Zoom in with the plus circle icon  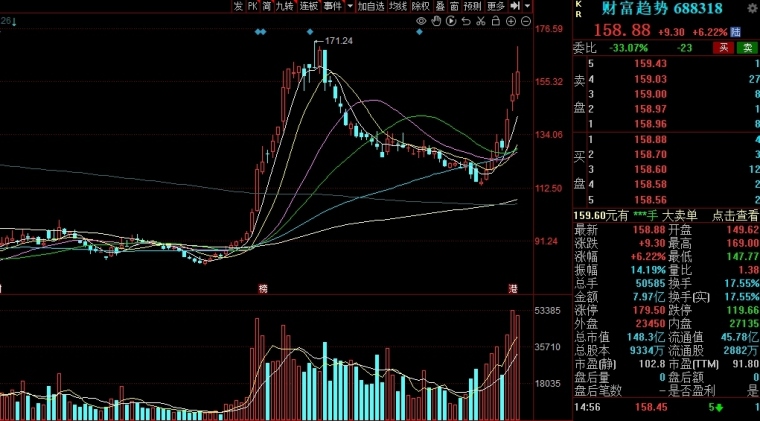tap(511, 21)
